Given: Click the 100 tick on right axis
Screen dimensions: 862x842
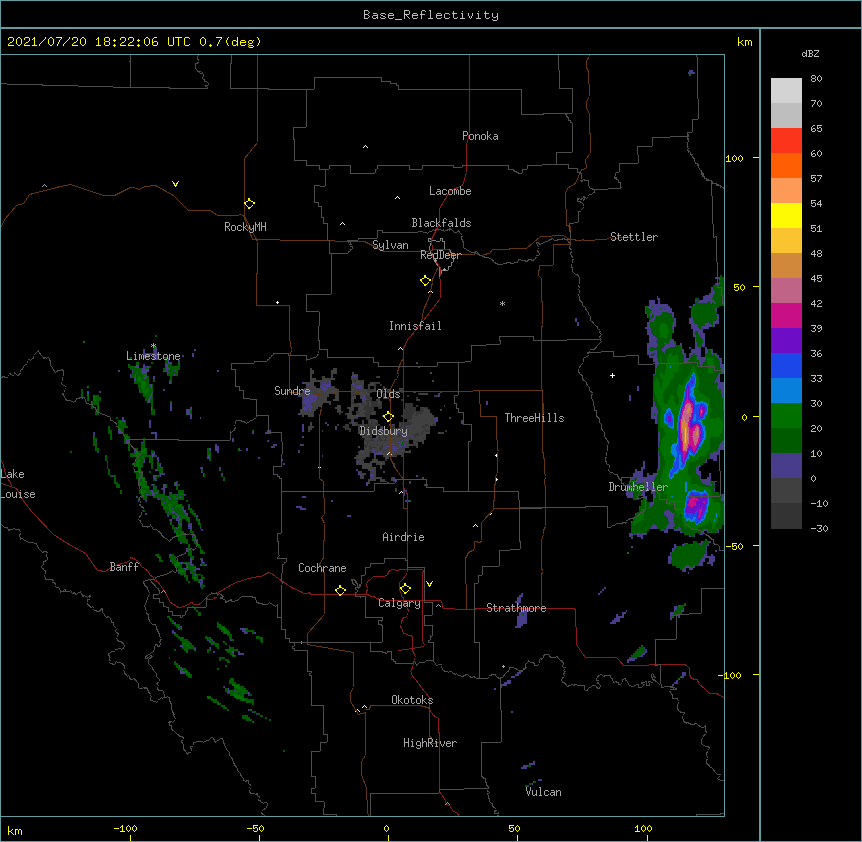Looking at the screenshot, I should pos(734,158).
